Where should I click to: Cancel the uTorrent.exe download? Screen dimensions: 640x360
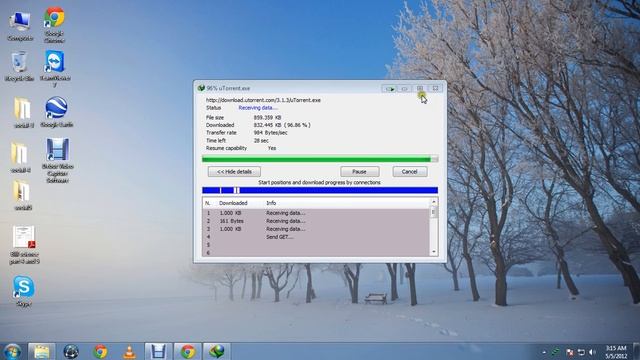[410, 172]
